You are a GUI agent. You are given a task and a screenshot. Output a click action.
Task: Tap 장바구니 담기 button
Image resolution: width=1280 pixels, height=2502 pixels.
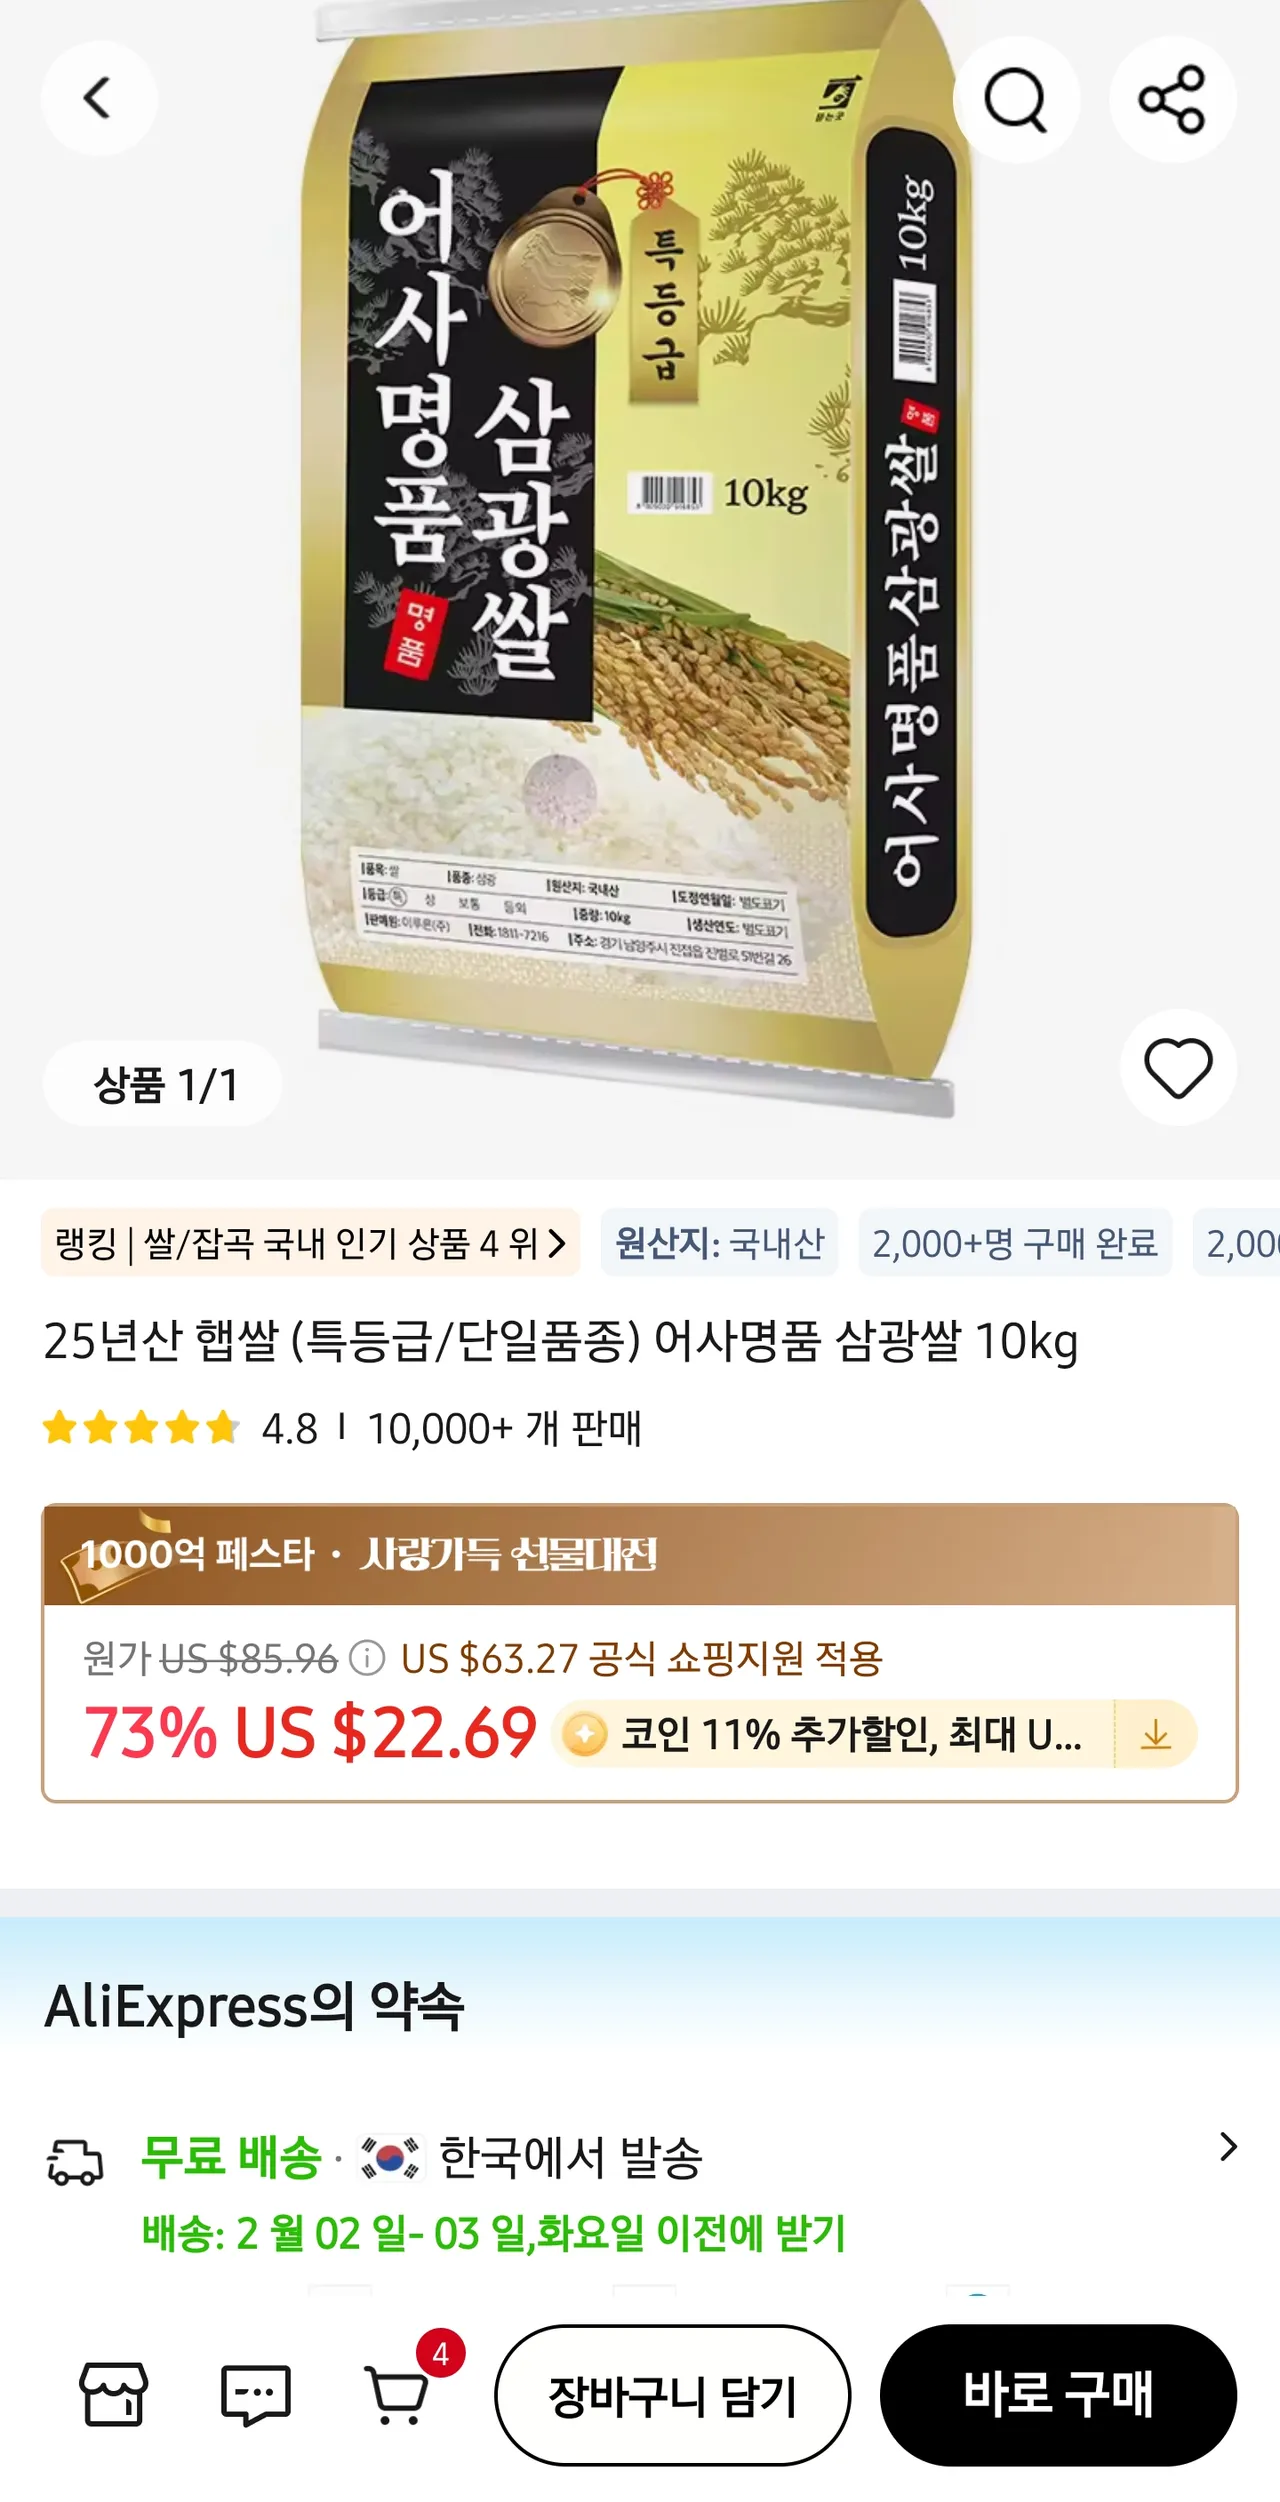coord(673,2395)
